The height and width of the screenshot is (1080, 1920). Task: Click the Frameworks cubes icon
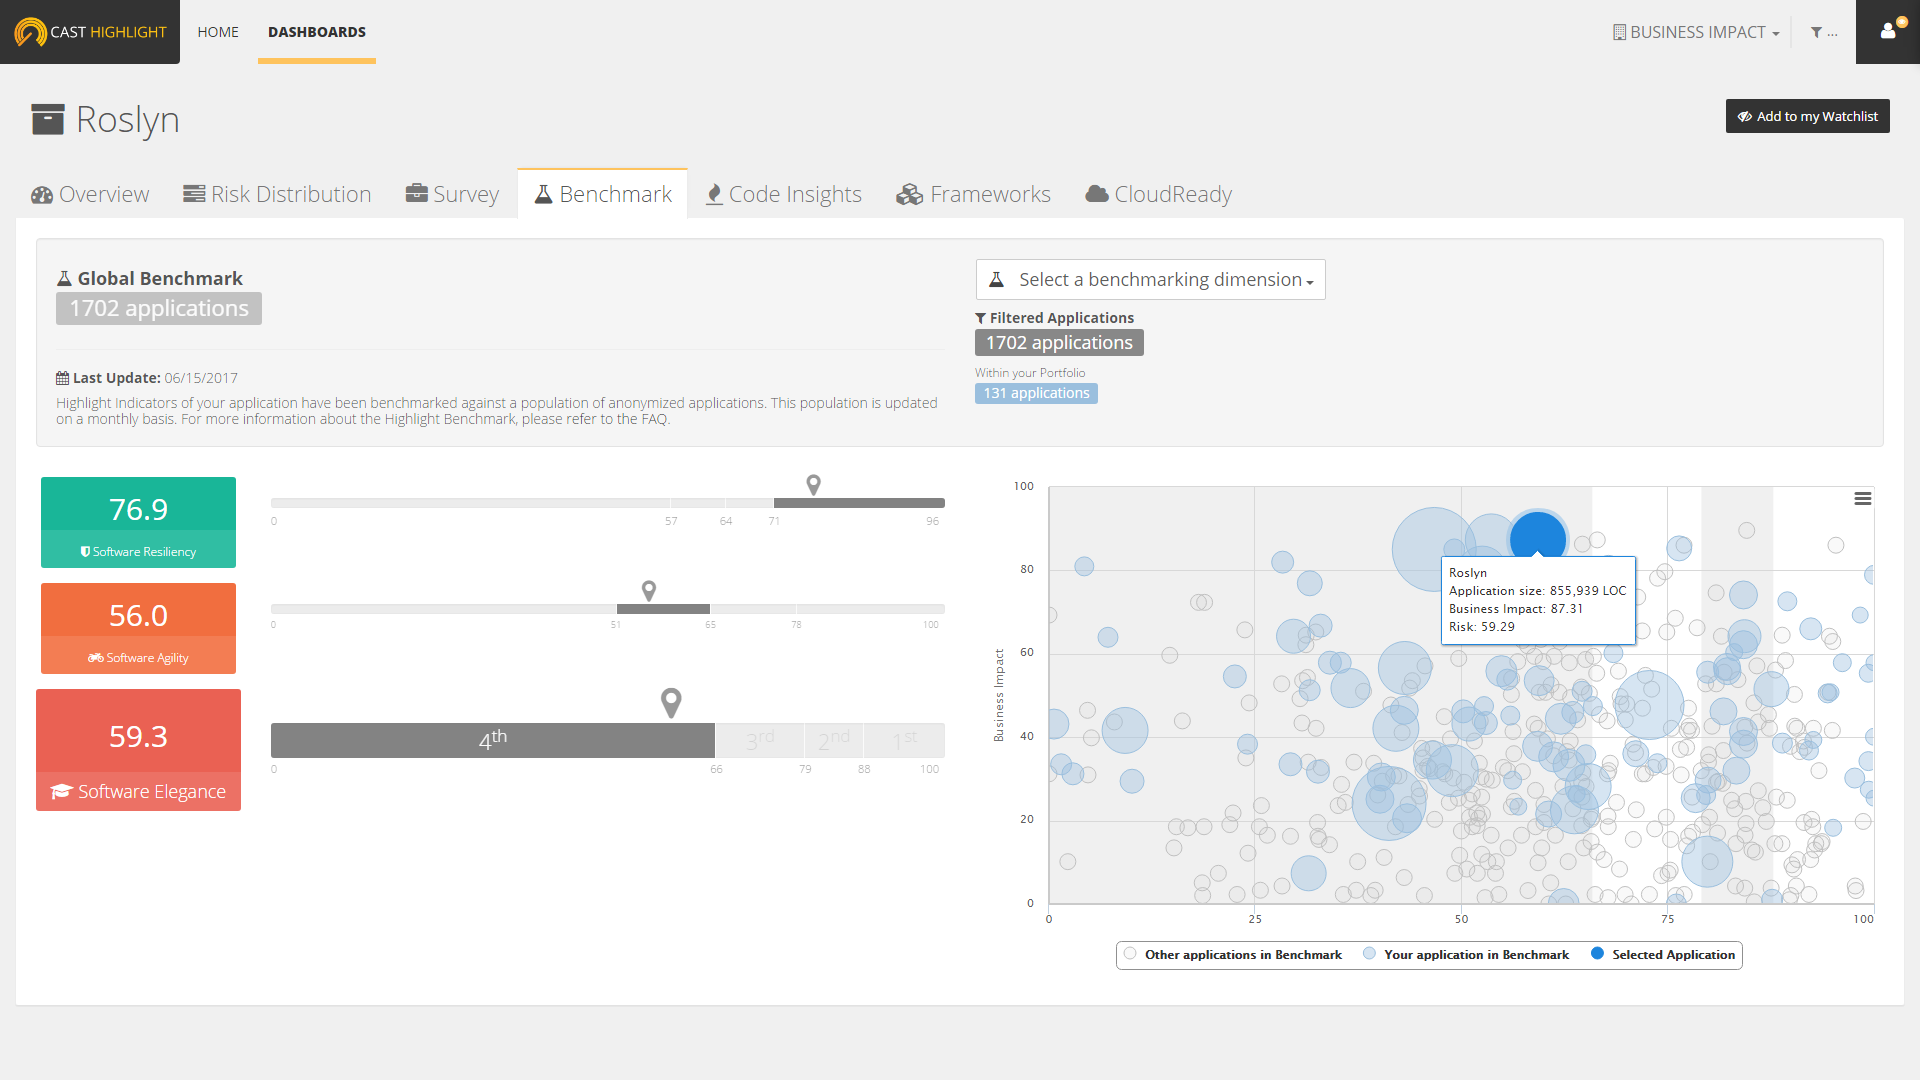(909, 194)
